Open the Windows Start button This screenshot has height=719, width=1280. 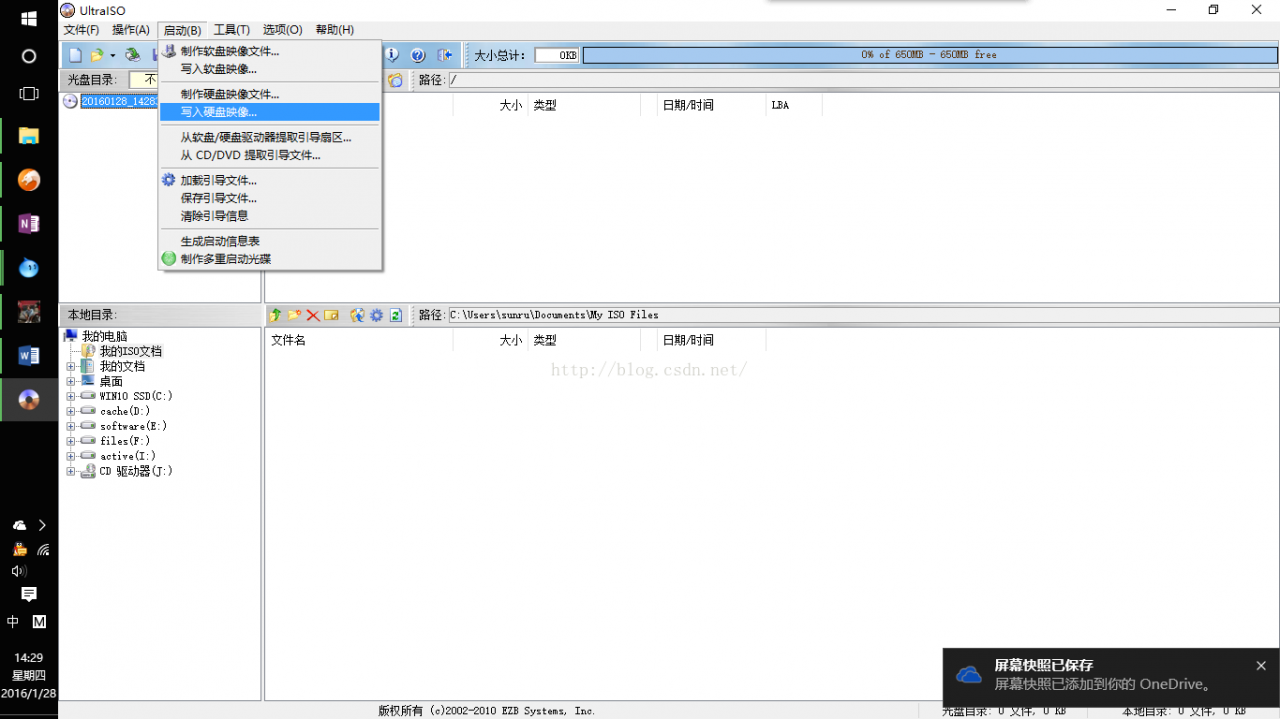click(29, 19)
